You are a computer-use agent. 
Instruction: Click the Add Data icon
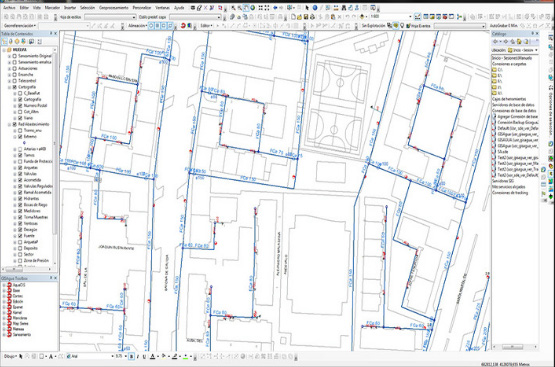pos(362,16)
